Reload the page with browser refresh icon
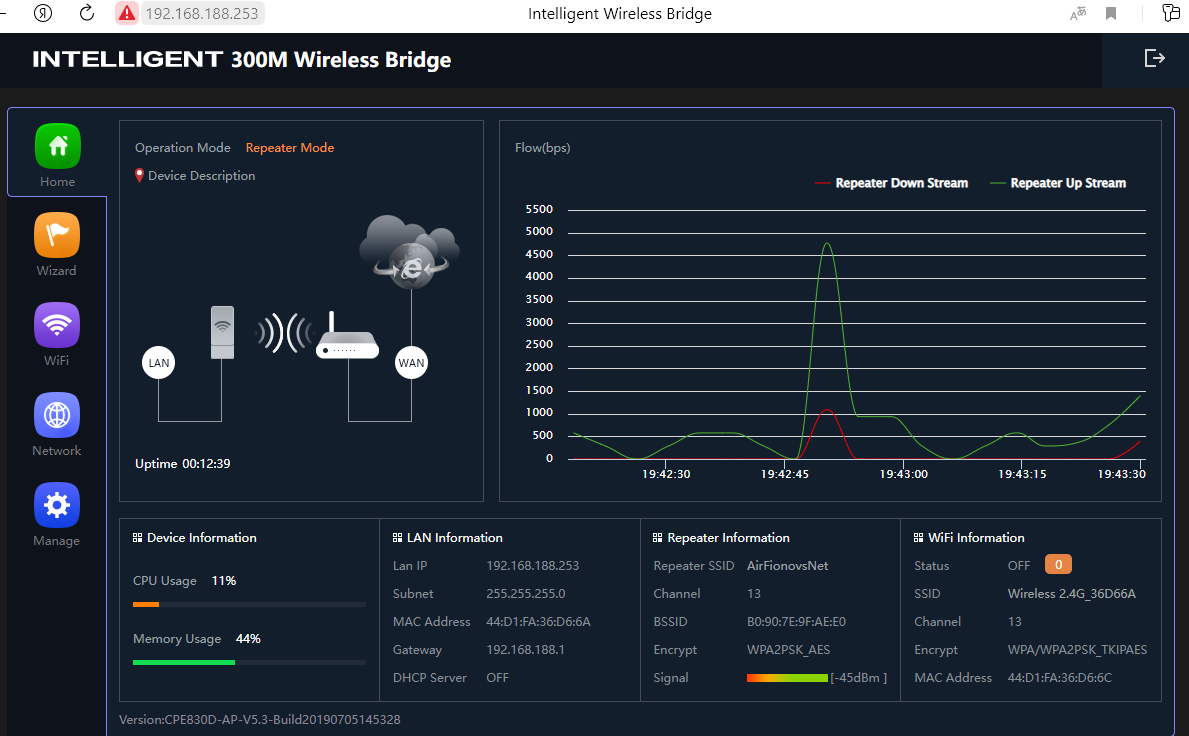 pyautogui.click(x=87, y=13)
